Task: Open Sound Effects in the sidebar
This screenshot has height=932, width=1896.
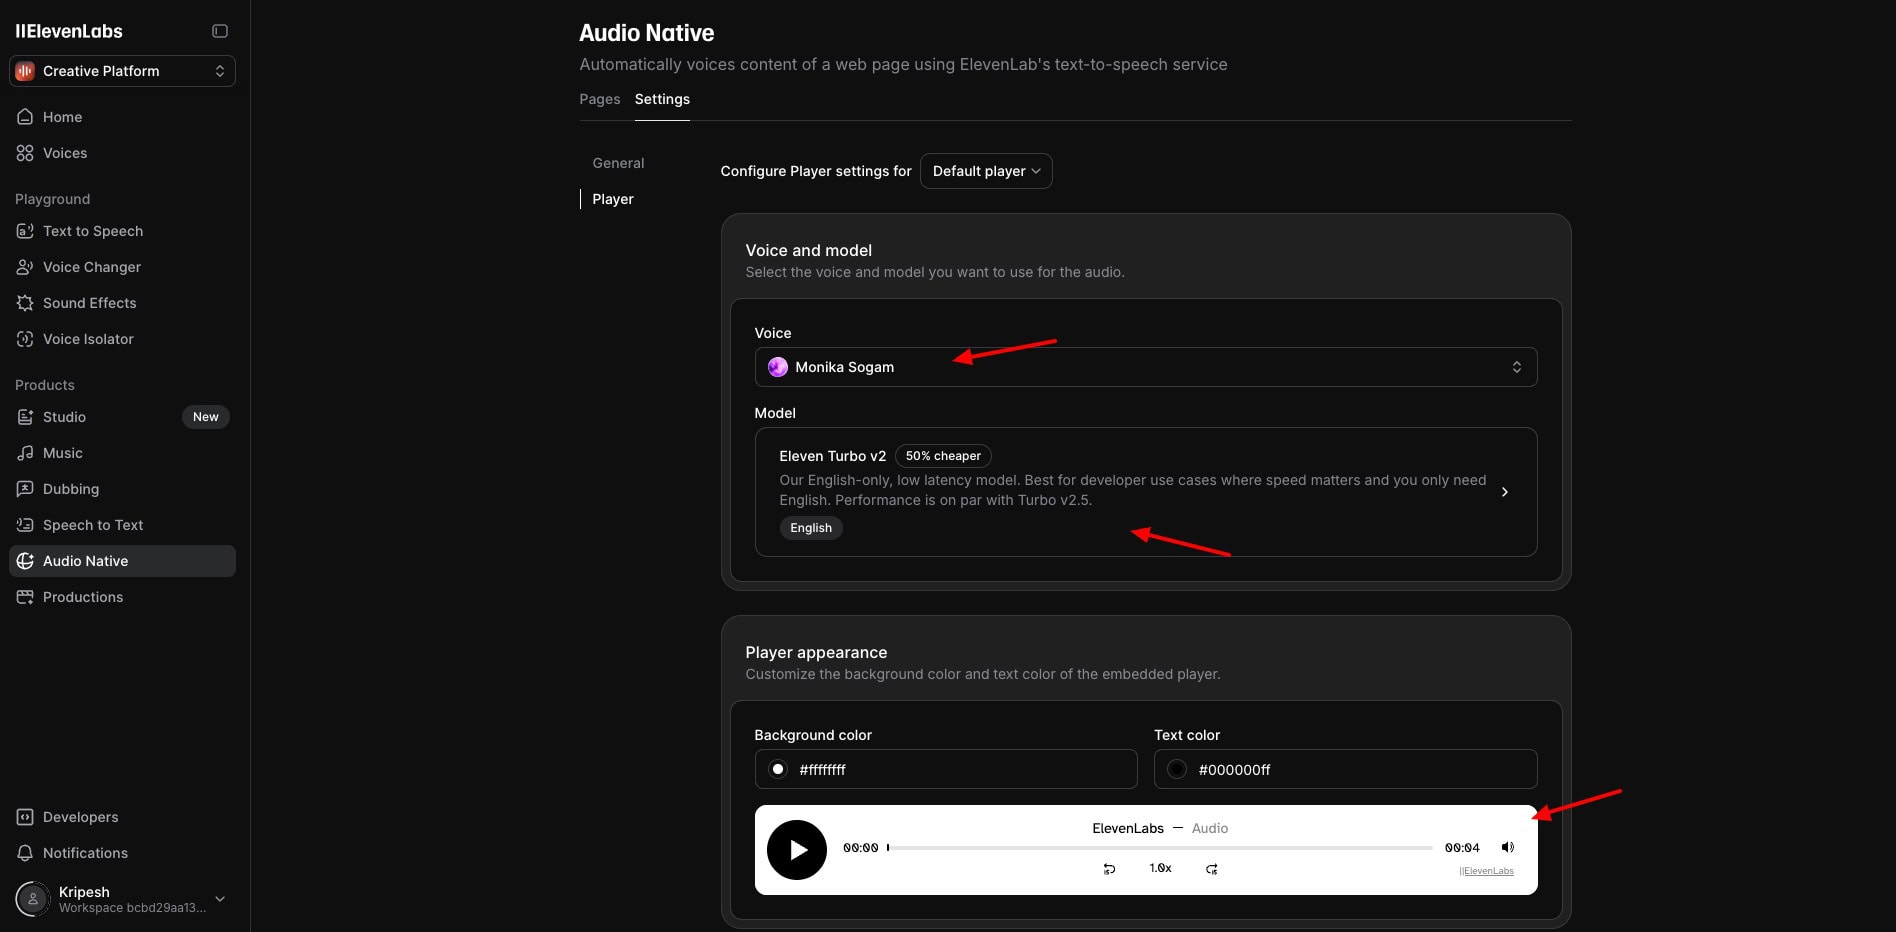Action: point(89,303)
